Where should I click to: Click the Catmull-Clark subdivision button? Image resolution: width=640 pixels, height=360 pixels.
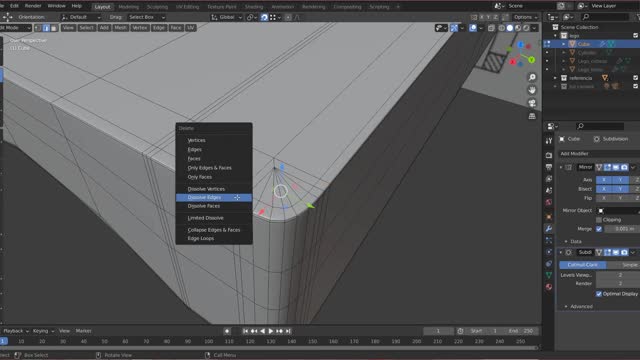click(582, 265)
